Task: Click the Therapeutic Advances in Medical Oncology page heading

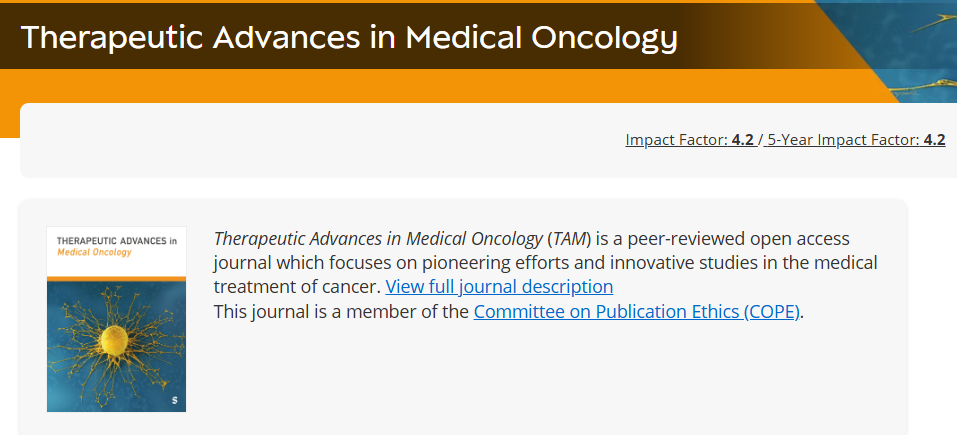Action: [349, 37]
